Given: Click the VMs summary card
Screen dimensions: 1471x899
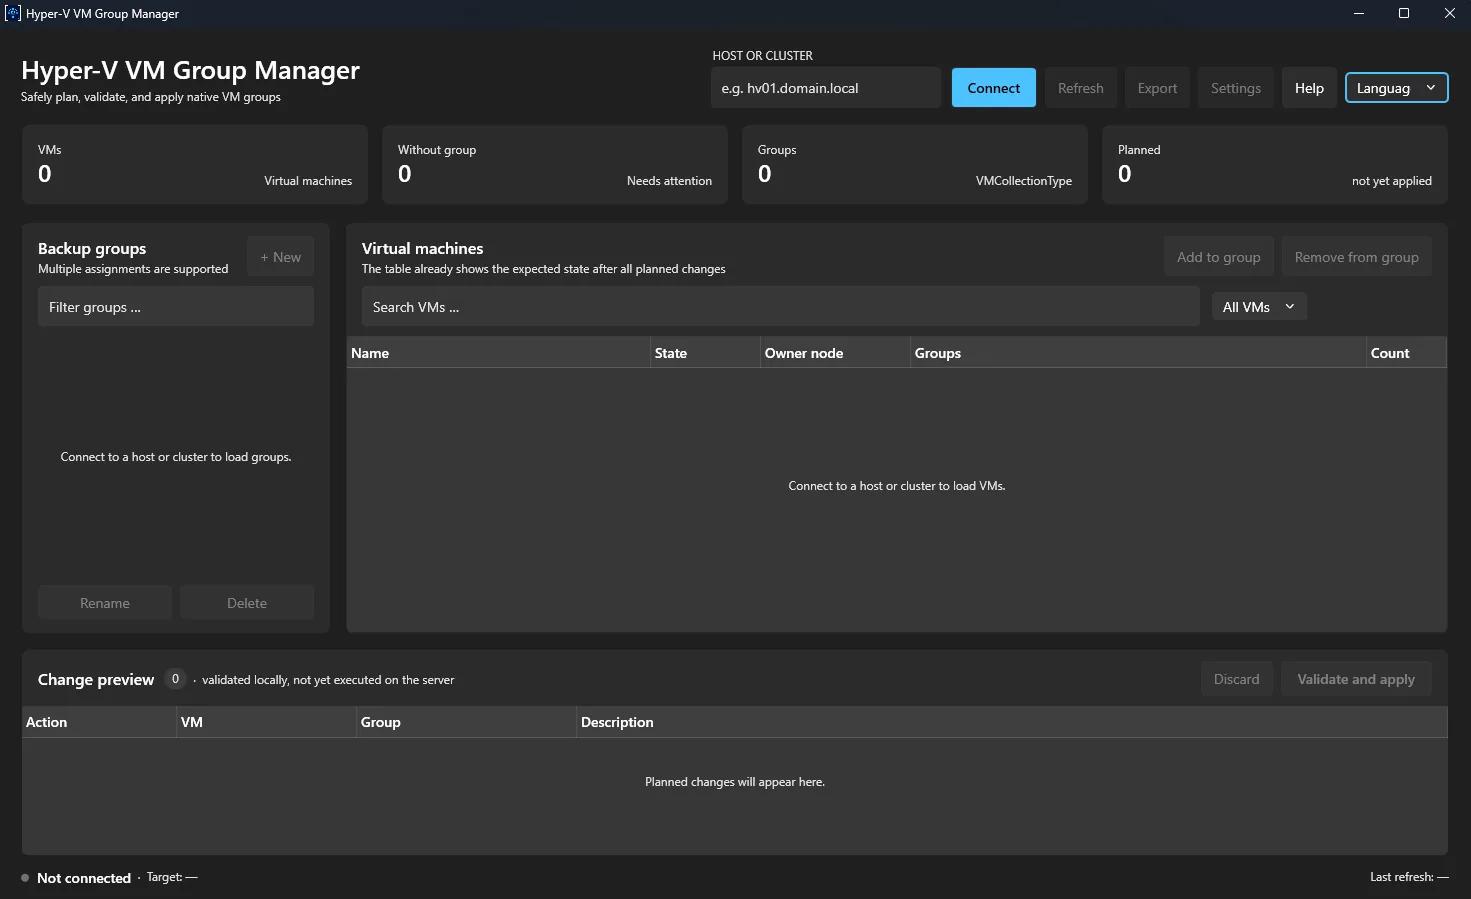Looking at the screenshot, I should pos(195,165).
